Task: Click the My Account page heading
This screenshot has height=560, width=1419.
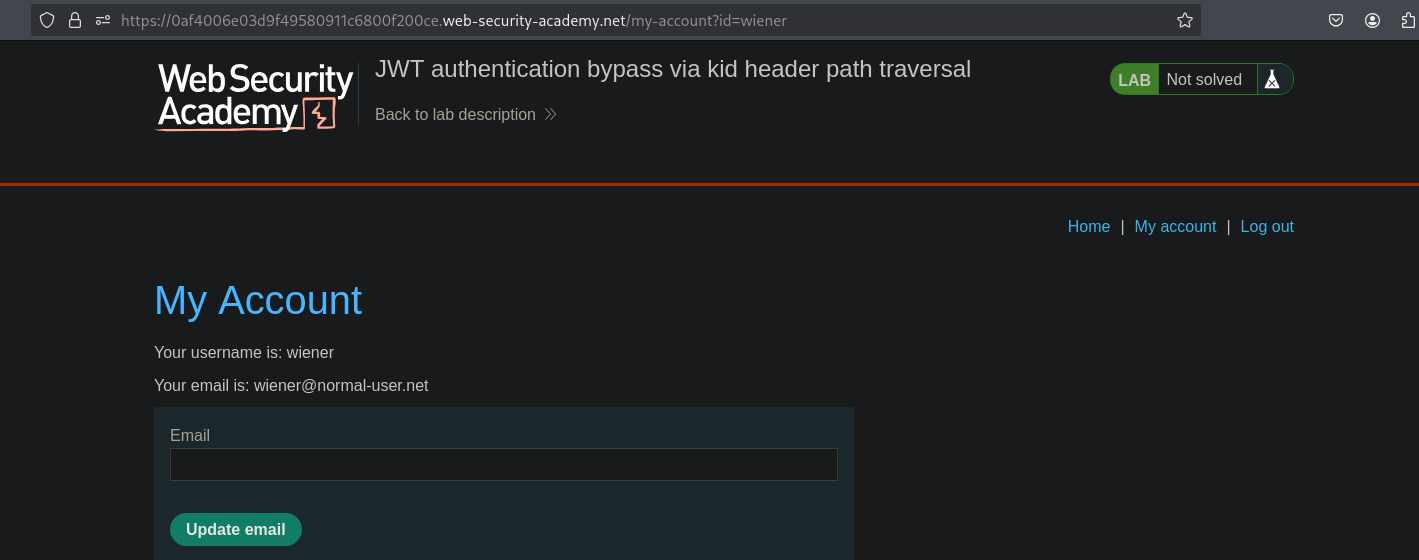Action: point(258,301)
